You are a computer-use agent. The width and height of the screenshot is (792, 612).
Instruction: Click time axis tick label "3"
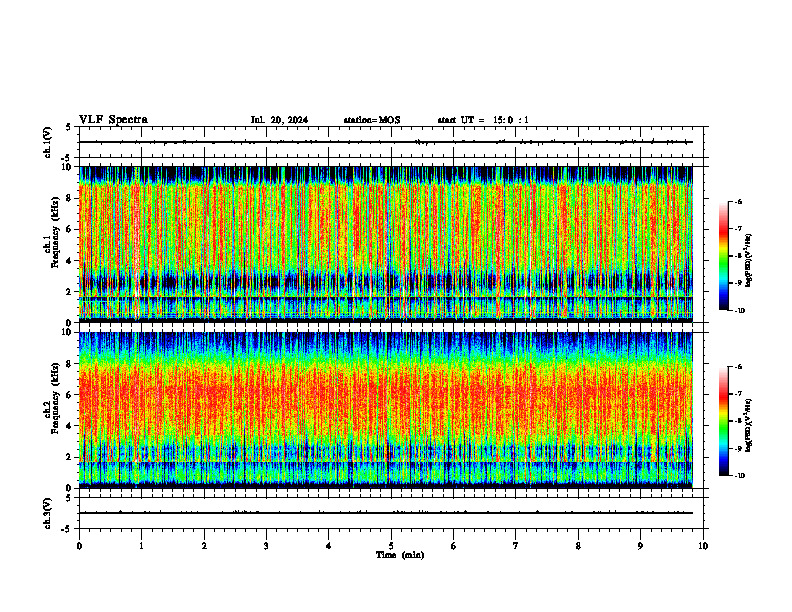(266, 546)
